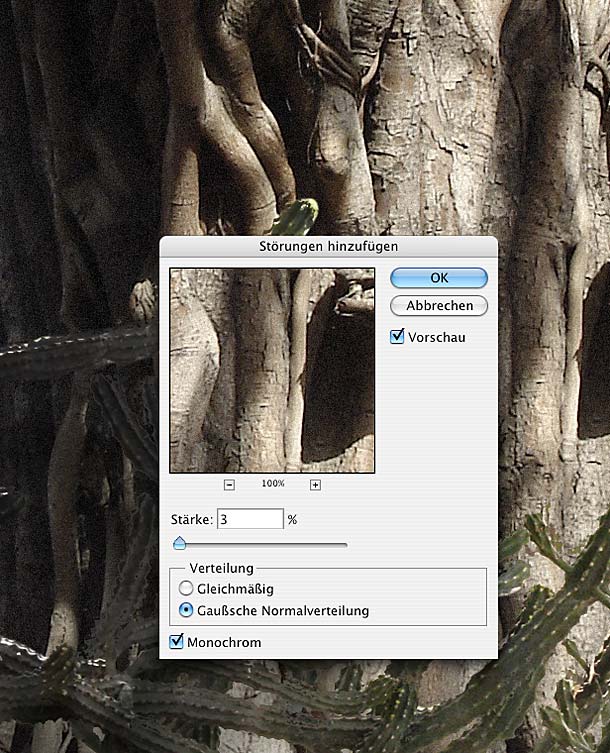Image resolution: width=610 pixels, height=753 pixels.
Task: Zoom in the preview with plus icon
Action: [315, 485]
